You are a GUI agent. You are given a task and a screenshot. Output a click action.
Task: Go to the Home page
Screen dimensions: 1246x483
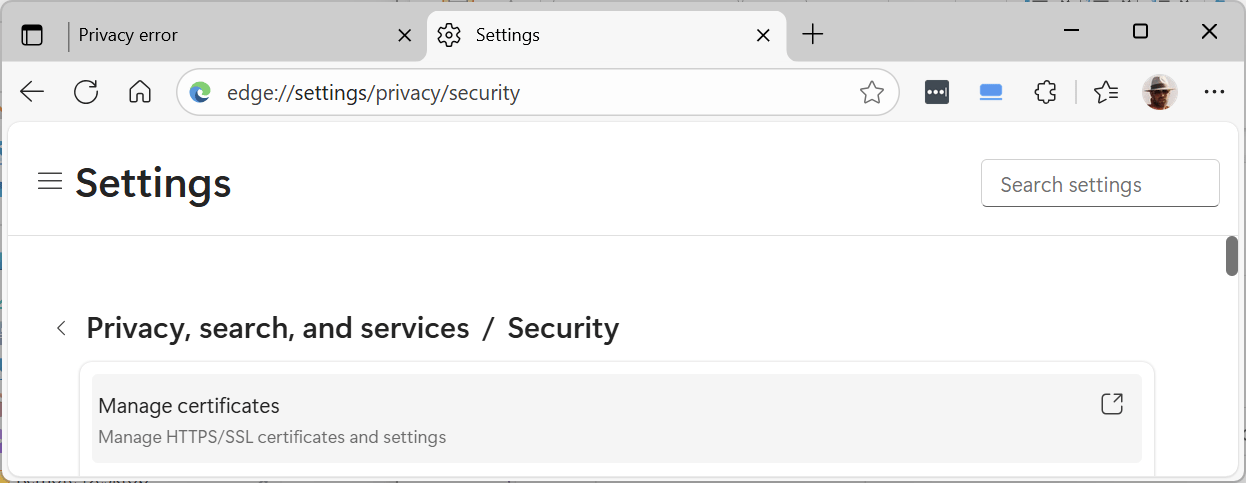[x=140, y=93]
